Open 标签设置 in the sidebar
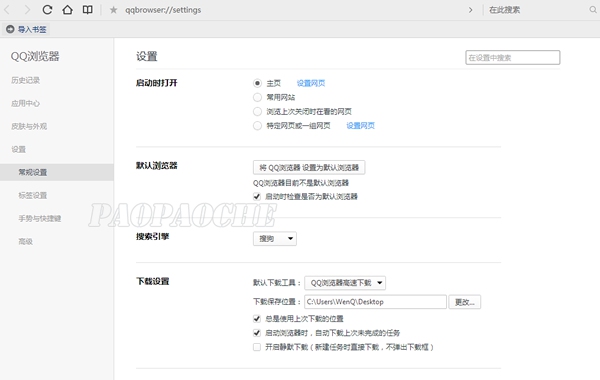600x380 pixels. 33,195
